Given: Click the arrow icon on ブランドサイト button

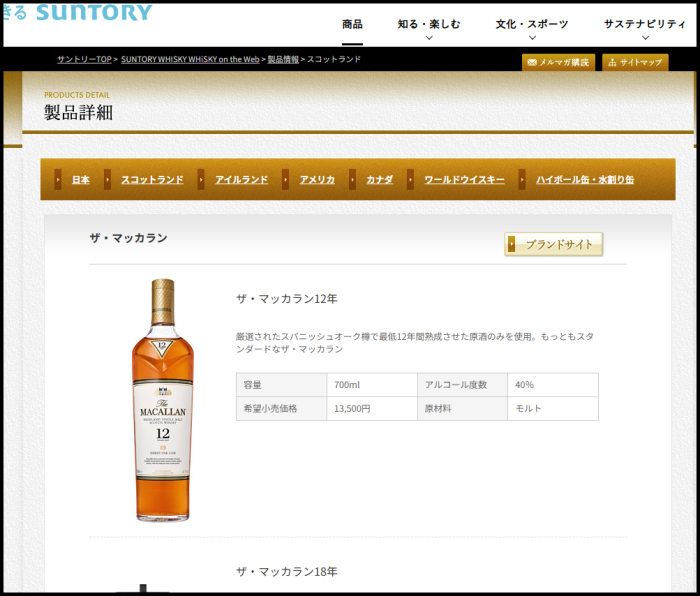Looking at the screenshot, I should point(512,244).
